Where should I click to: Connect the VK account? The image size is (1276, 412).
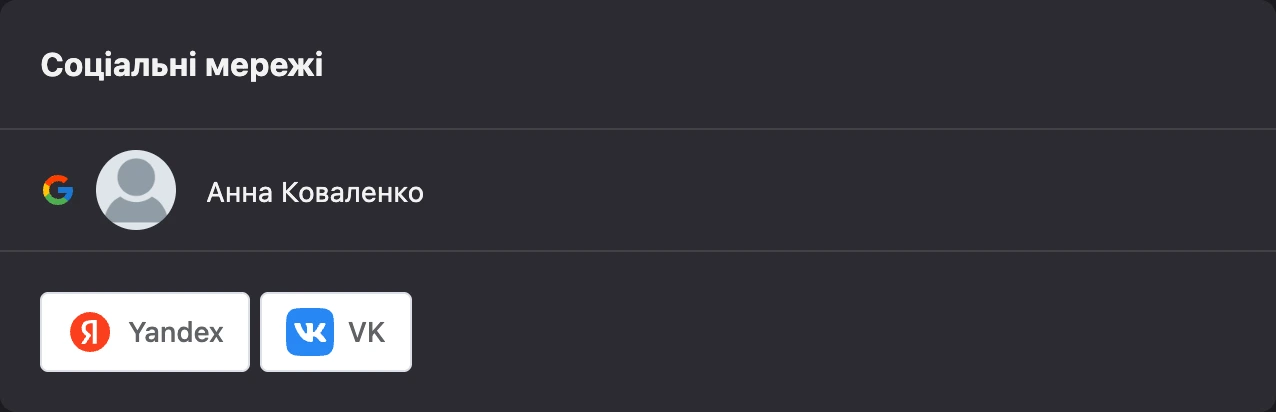pos(336,332)
